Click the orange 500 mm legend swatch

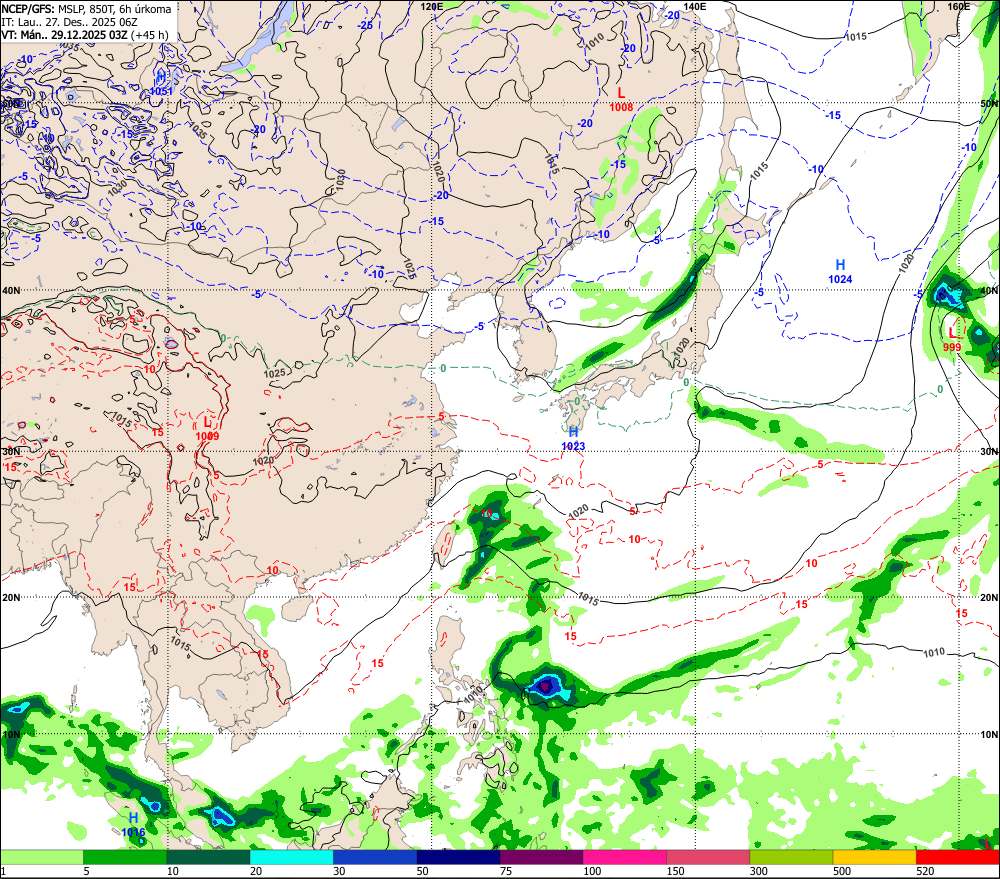[x=874, y=857]
